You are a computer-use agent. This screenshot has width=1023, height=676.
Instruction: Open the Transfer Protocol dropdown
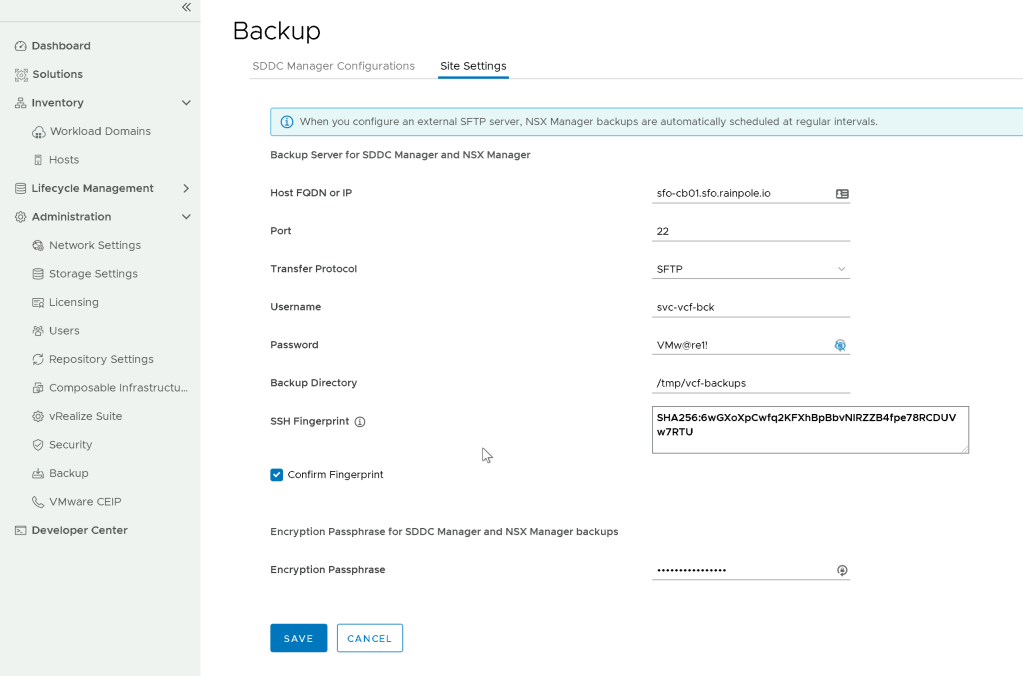[750, 269]
